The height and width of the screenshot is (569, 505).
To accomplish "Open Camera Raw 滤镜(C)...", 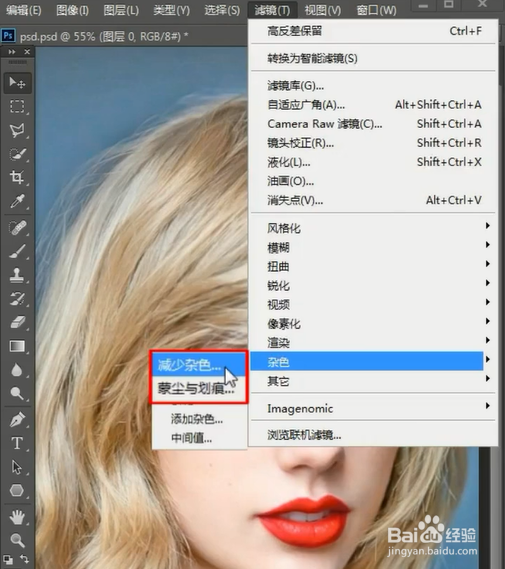I will tap(374, 124).
